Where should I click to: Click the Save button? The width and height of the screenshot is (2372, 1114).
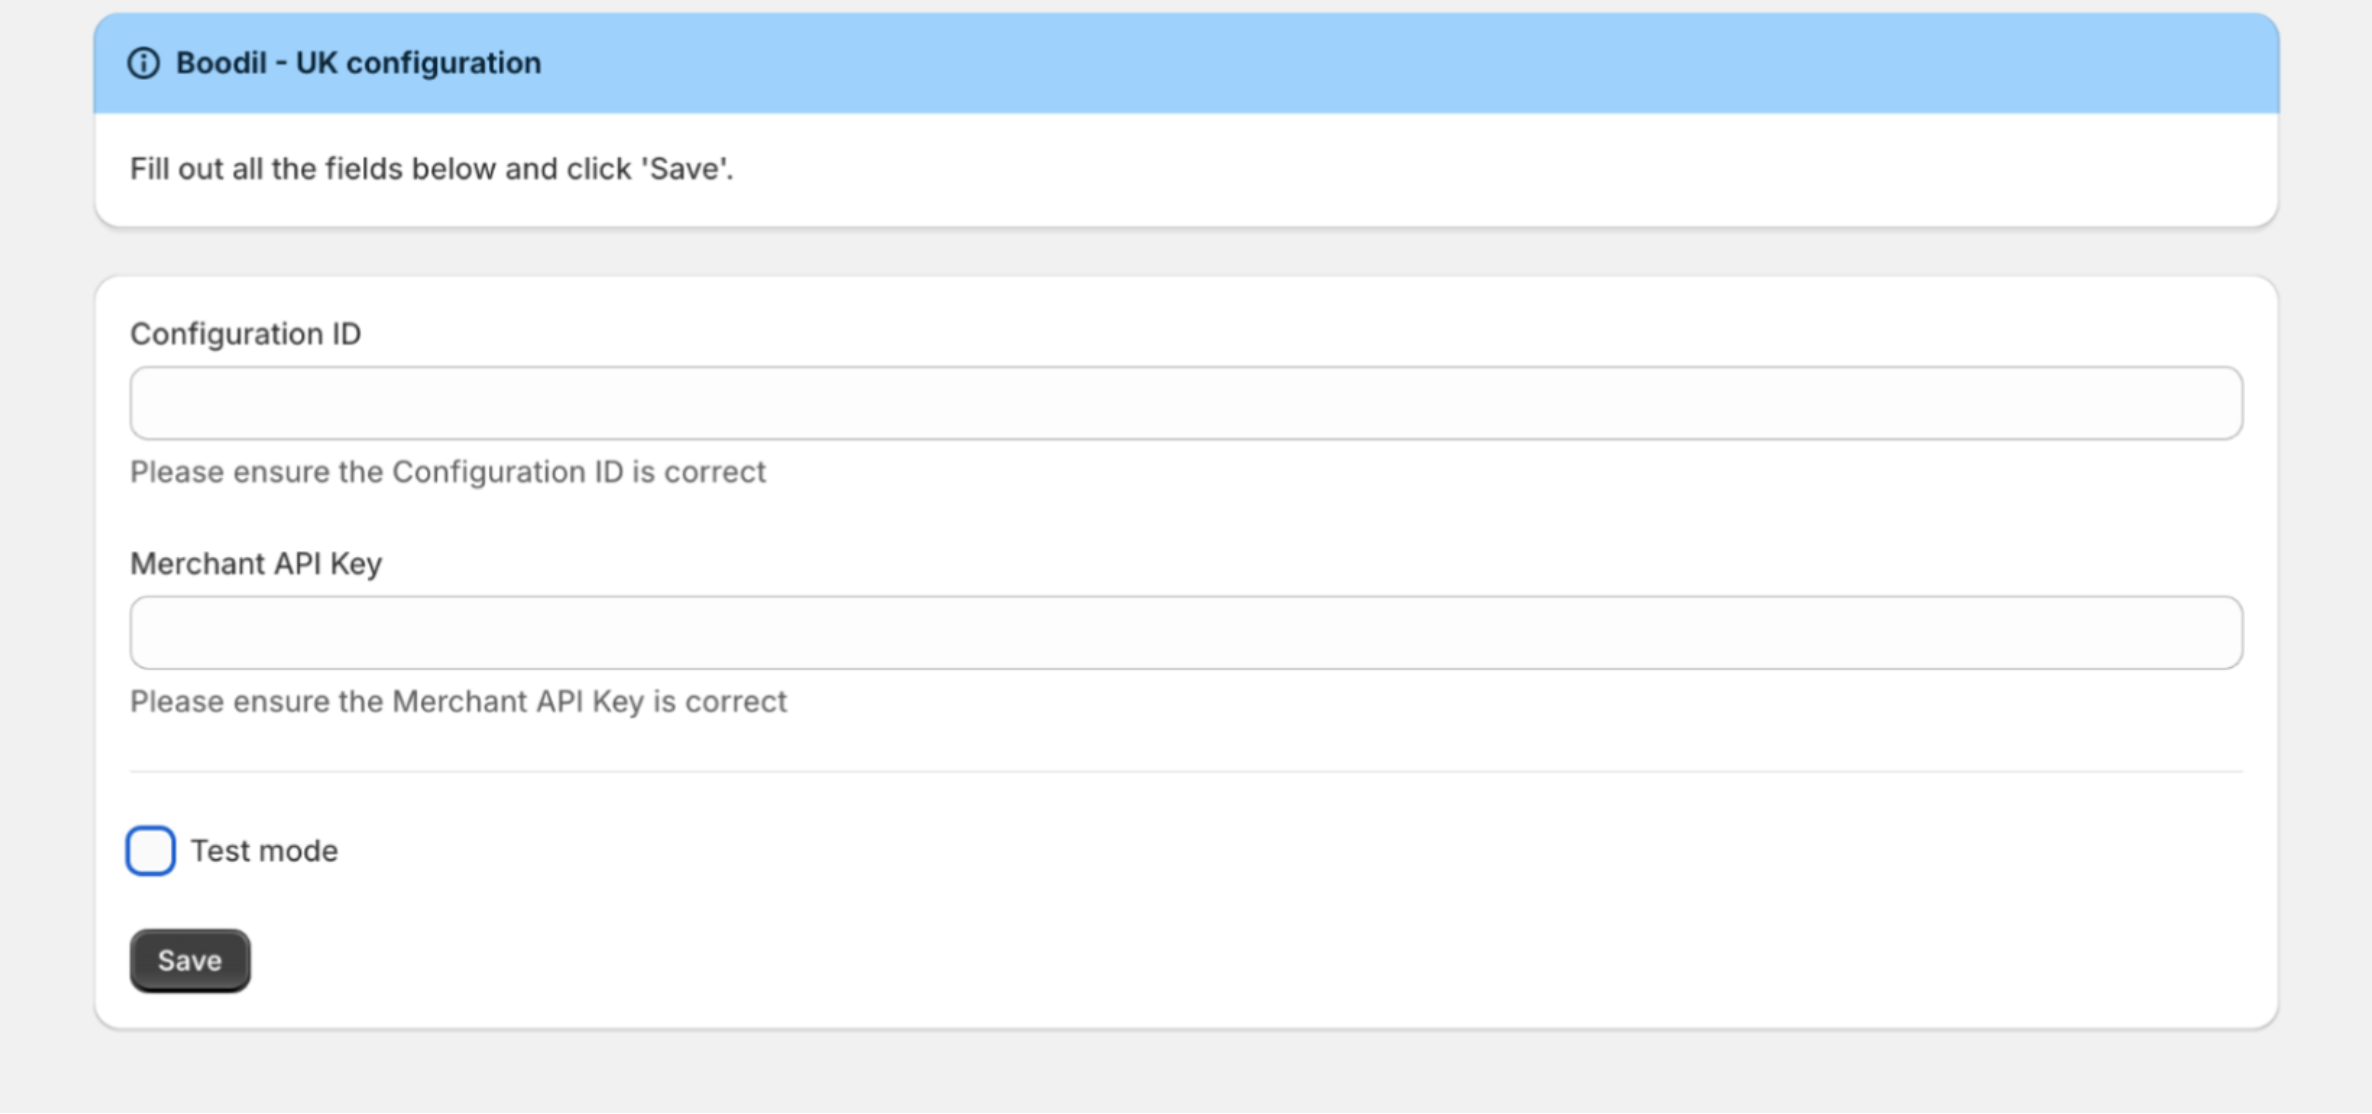[190, 961]
